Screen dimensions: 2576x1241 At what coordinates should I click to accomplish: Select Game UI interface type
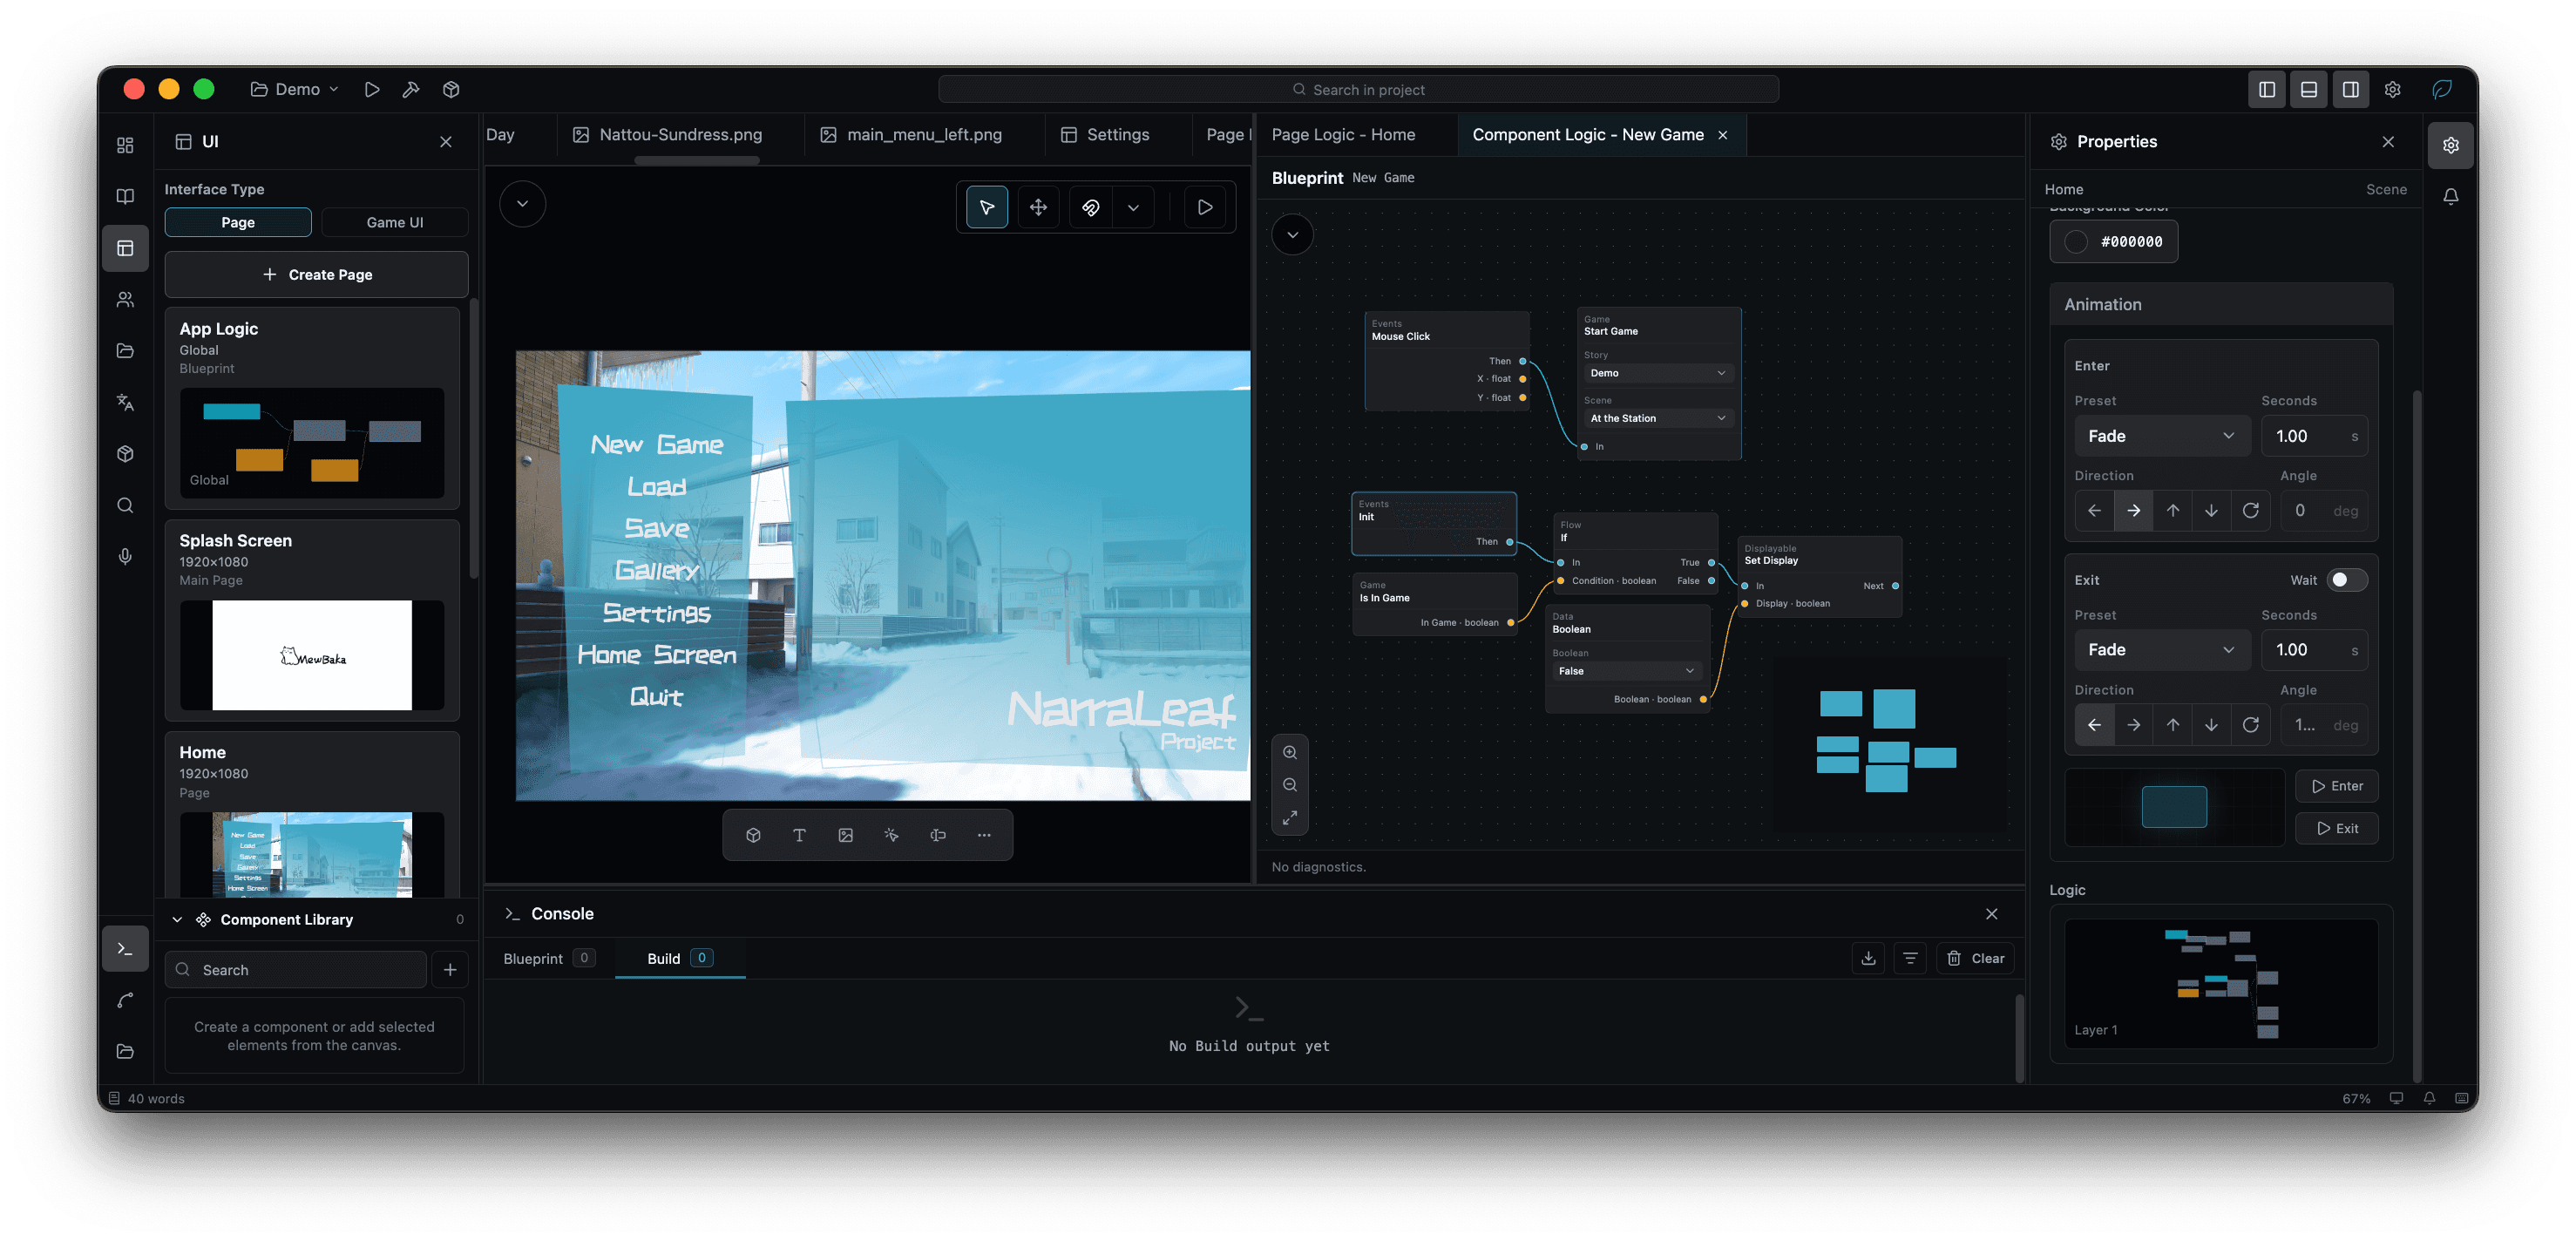point(395,222)
